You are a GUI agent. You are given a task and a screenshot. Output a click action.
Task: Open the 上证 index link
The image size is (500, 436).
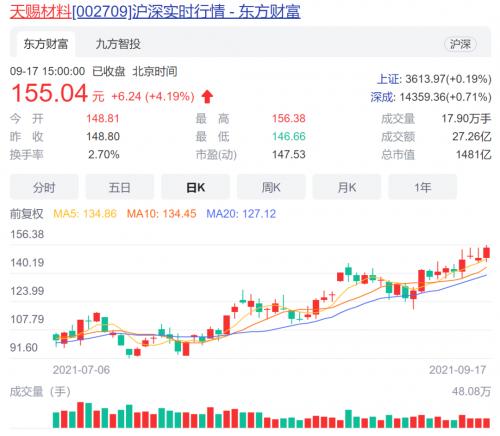pyautogui.click(x=389, y=79)
